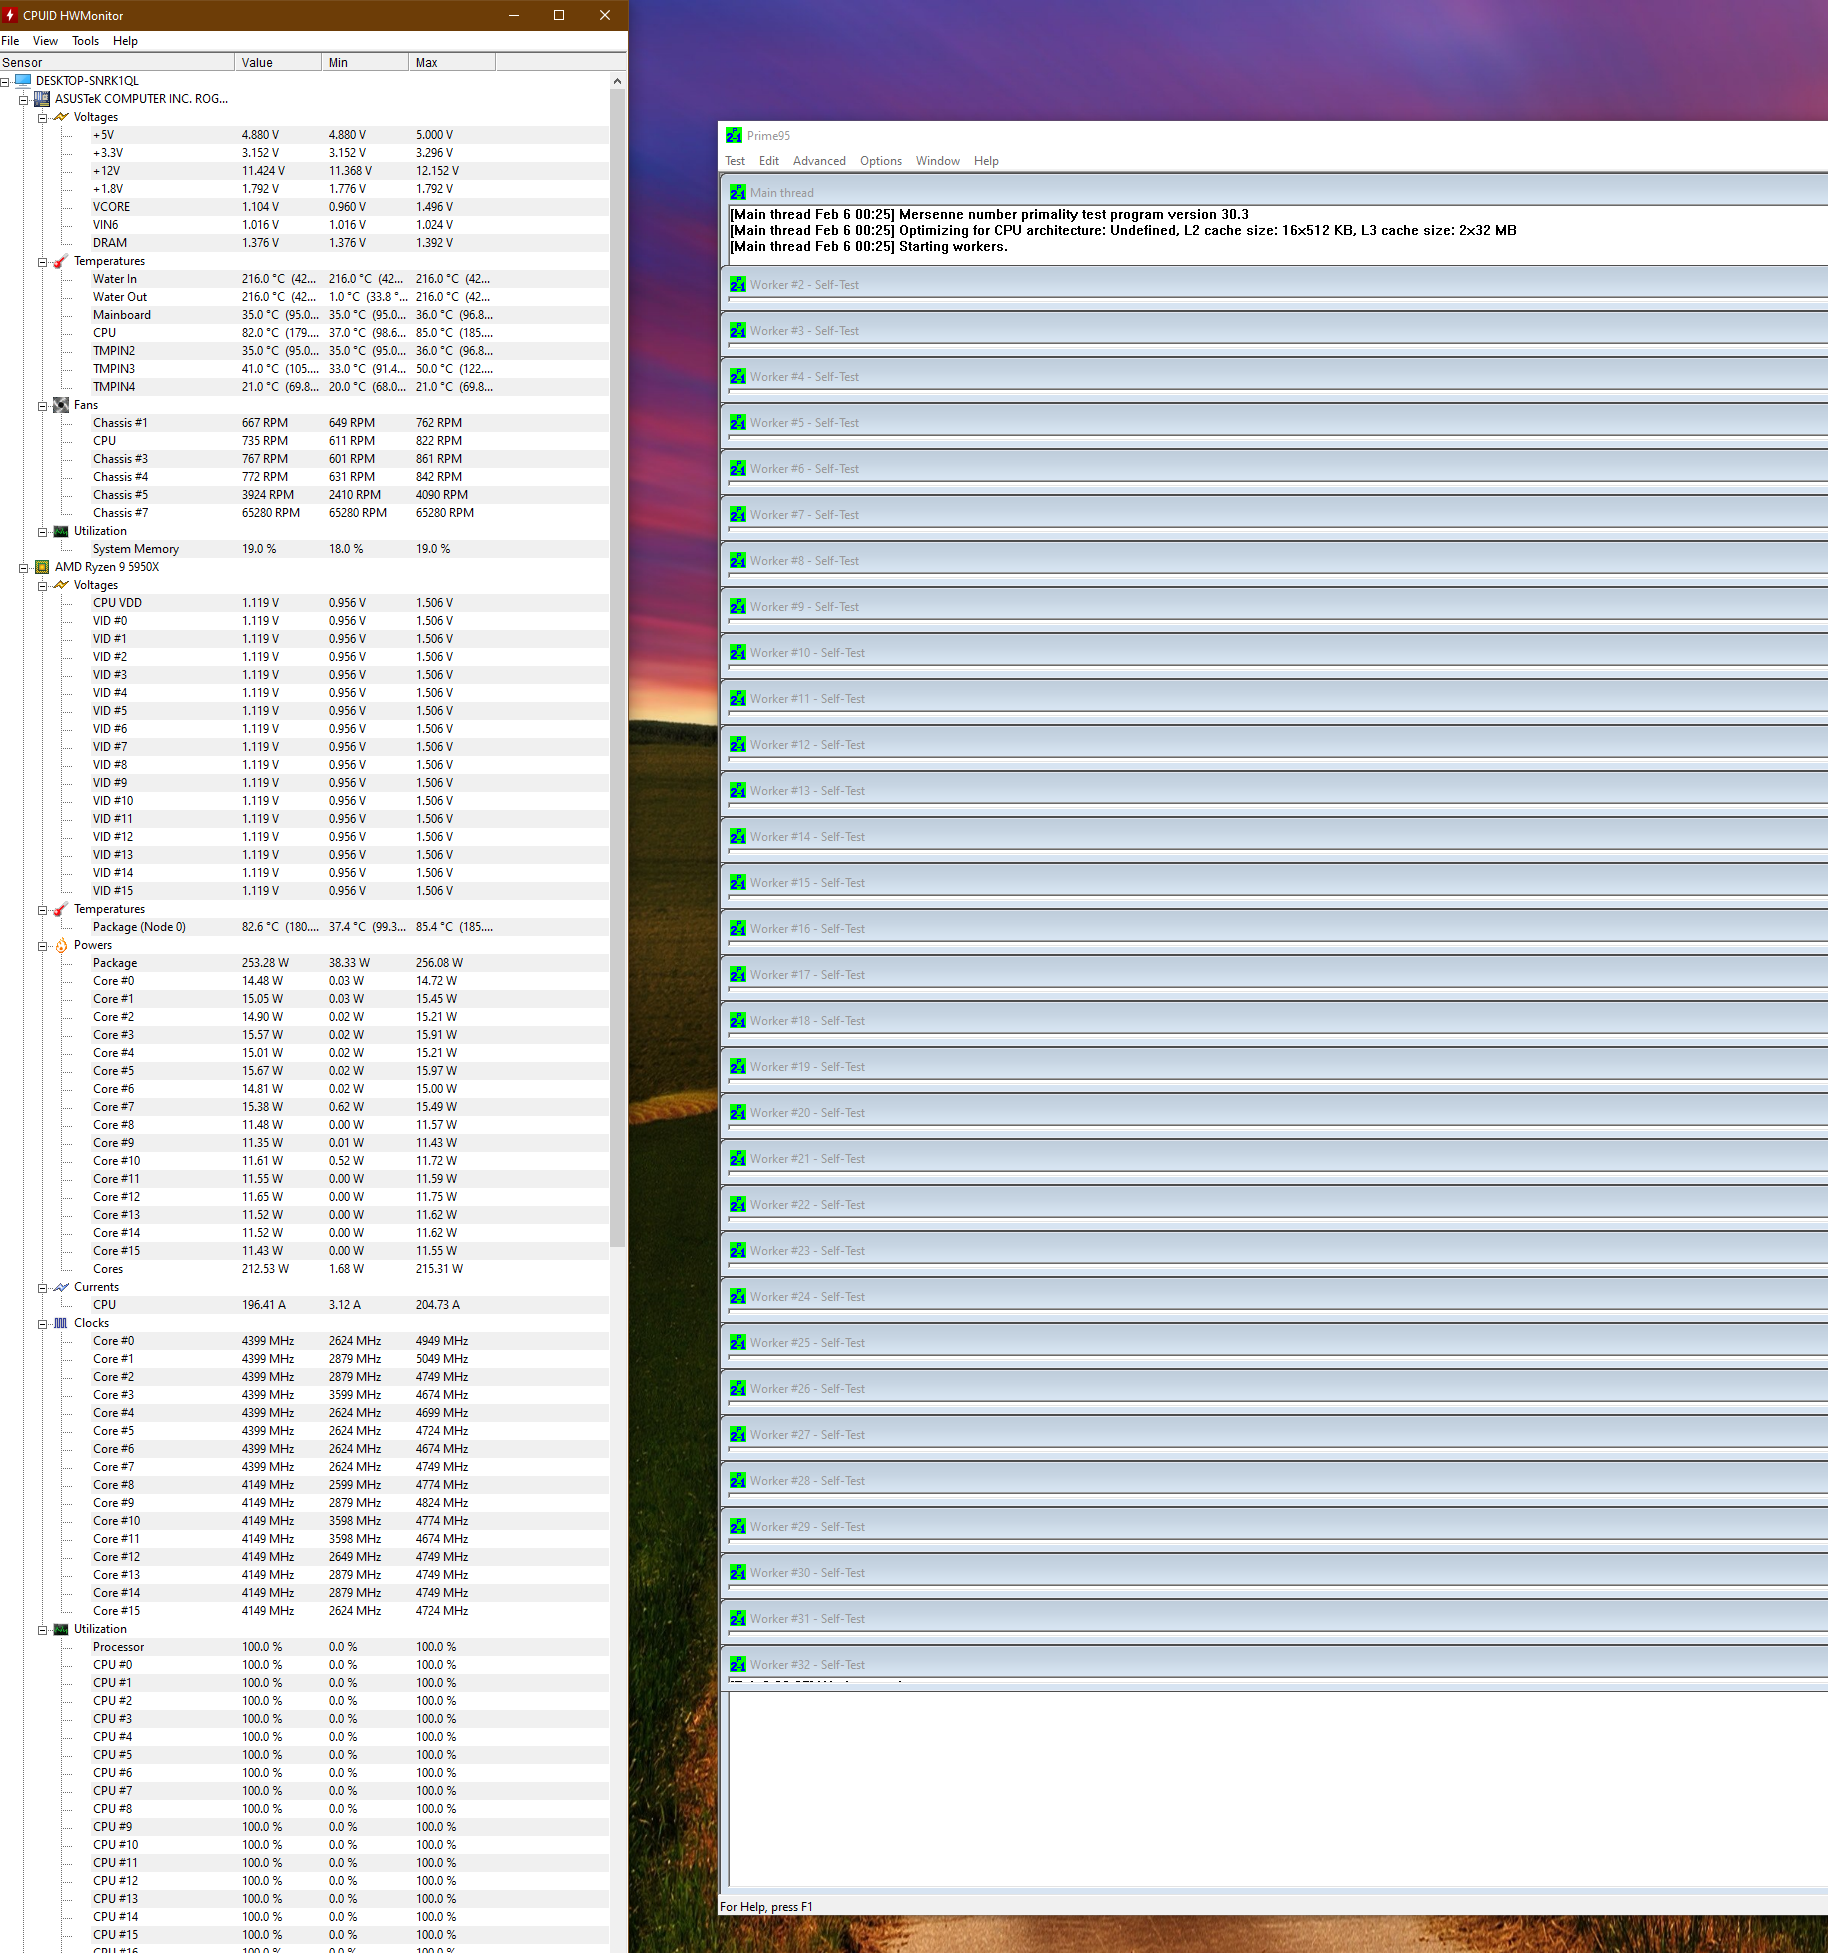
Task: Open the Window menu in Prime95
Action: pos(938,161)
